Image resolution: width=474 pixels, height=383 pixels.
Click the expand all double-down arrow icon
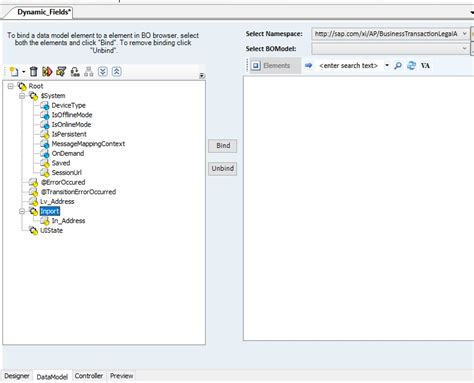[103, 71]
